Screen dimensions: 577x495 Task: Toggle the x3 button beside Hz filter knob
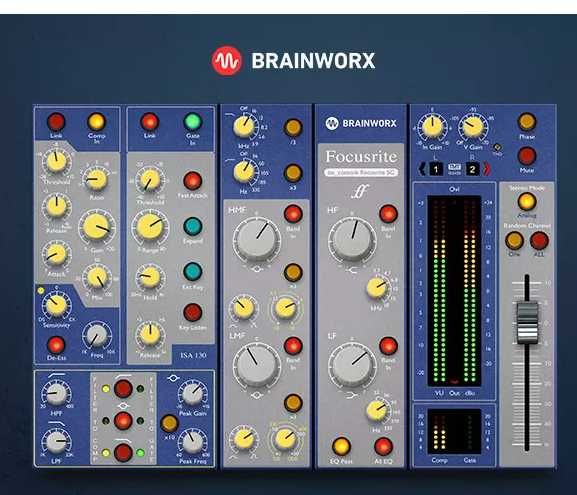click(x=293, y=173)
